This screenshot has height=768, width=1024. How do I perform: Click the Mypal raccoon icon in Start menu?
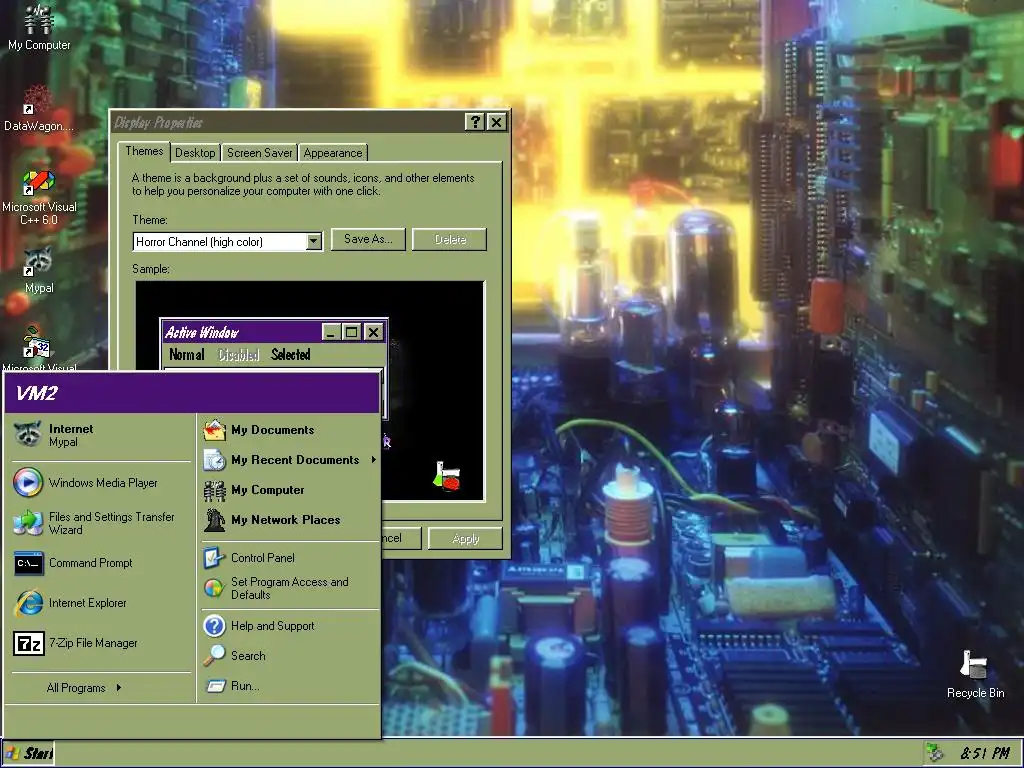[27, 434]
